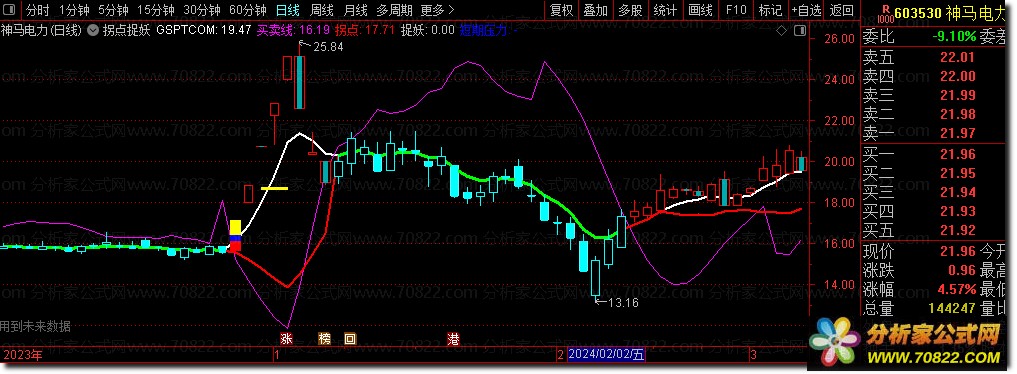Enable the 画线 drawing tool
1017x374 pixels.
click(x=700, y=10)
